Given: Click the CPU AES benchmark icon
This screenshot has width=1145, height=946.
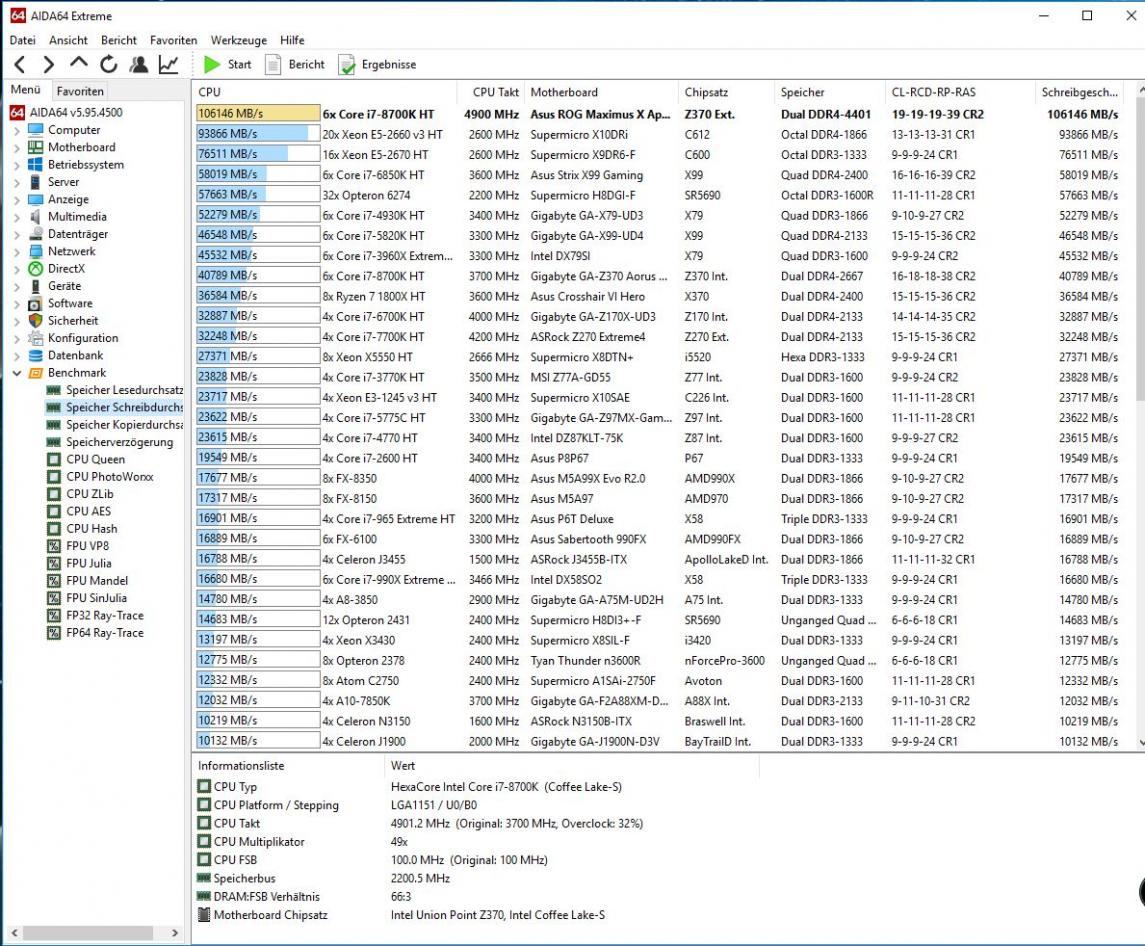Looking at the screenshot, I should [x=53, y=511].
